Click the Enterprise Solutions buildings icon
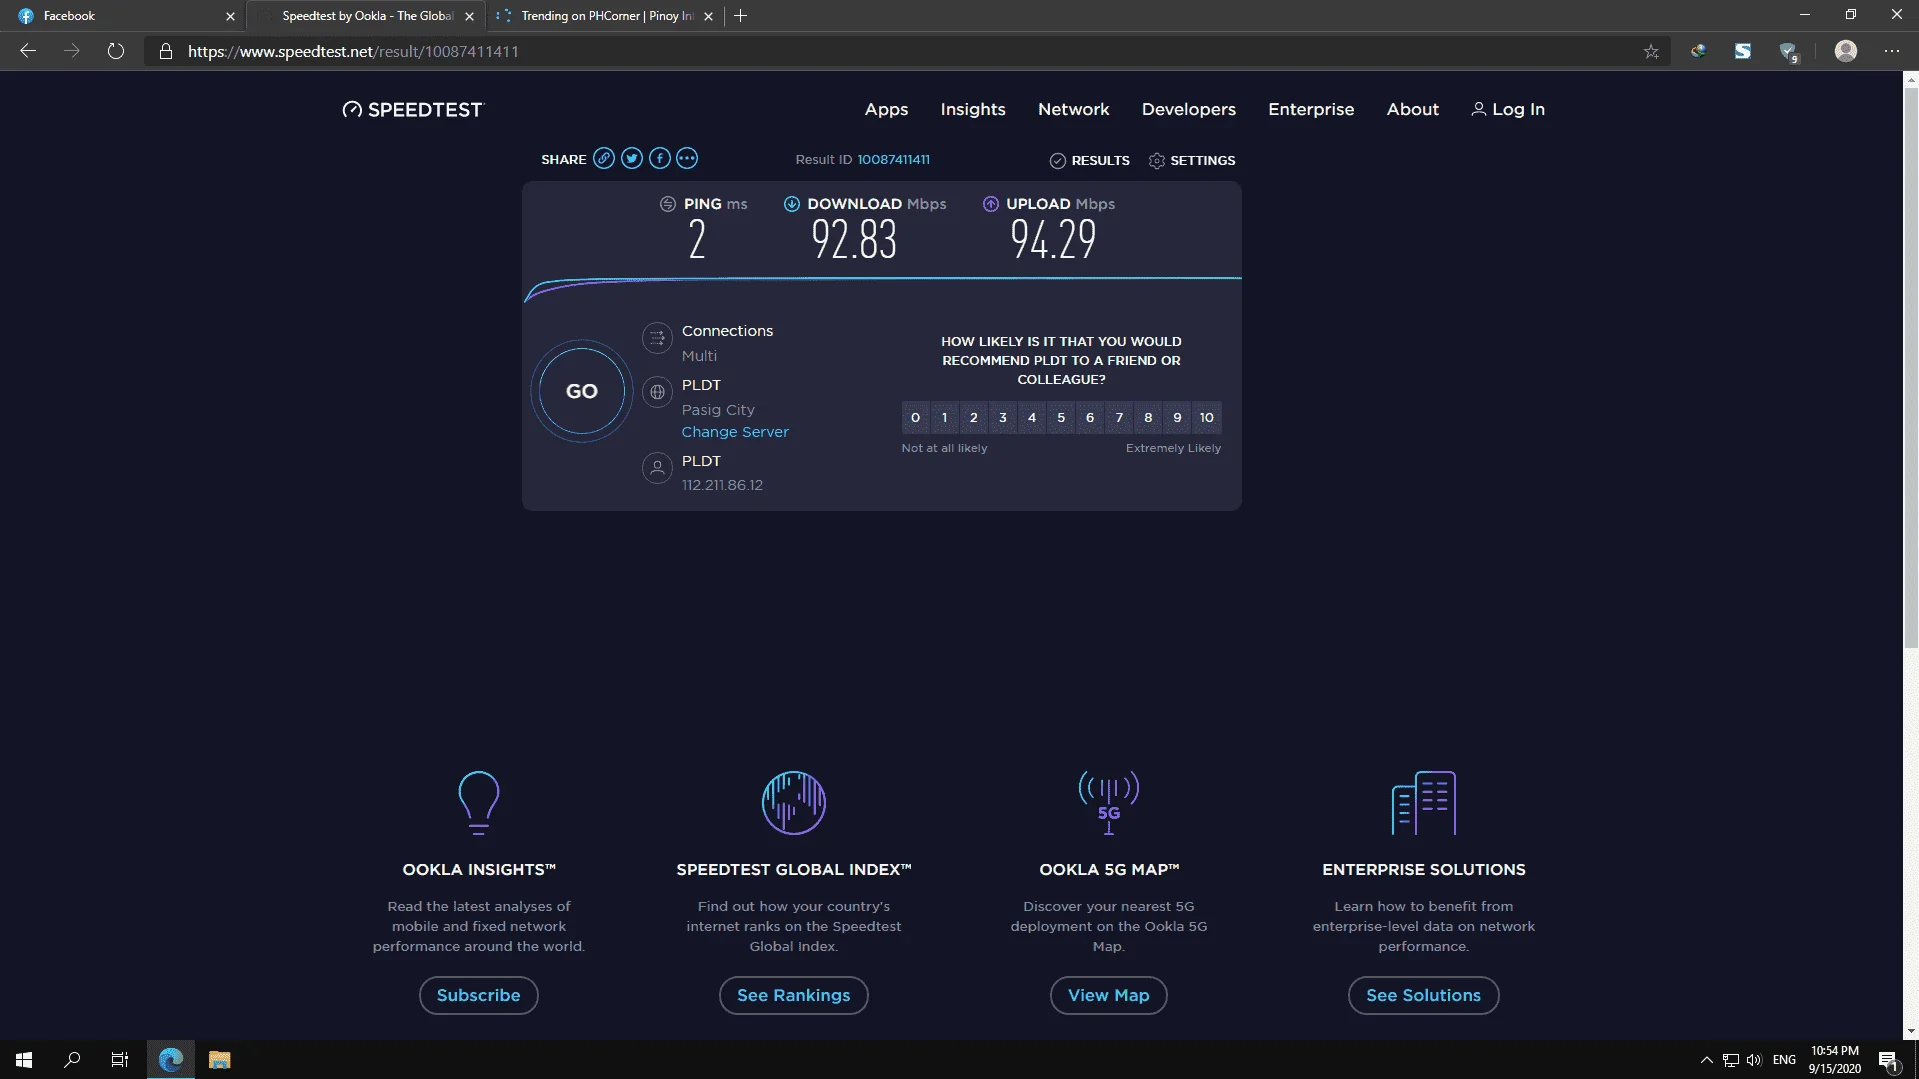 coord(1424,802)
